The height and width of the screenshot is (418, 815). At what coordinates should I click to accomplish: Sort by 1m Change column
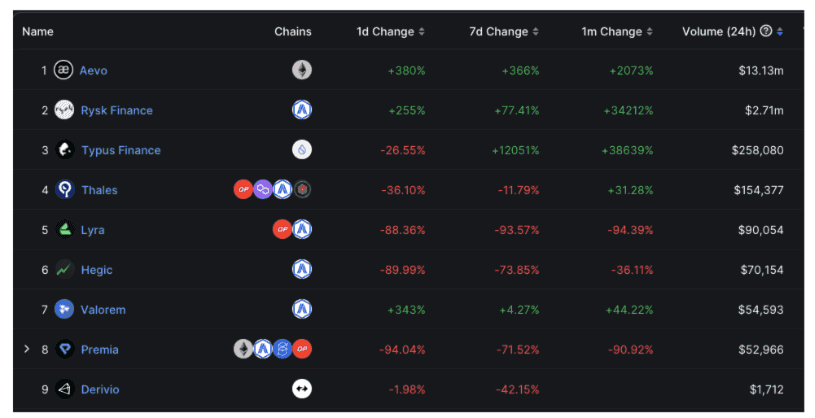[617, 32]
